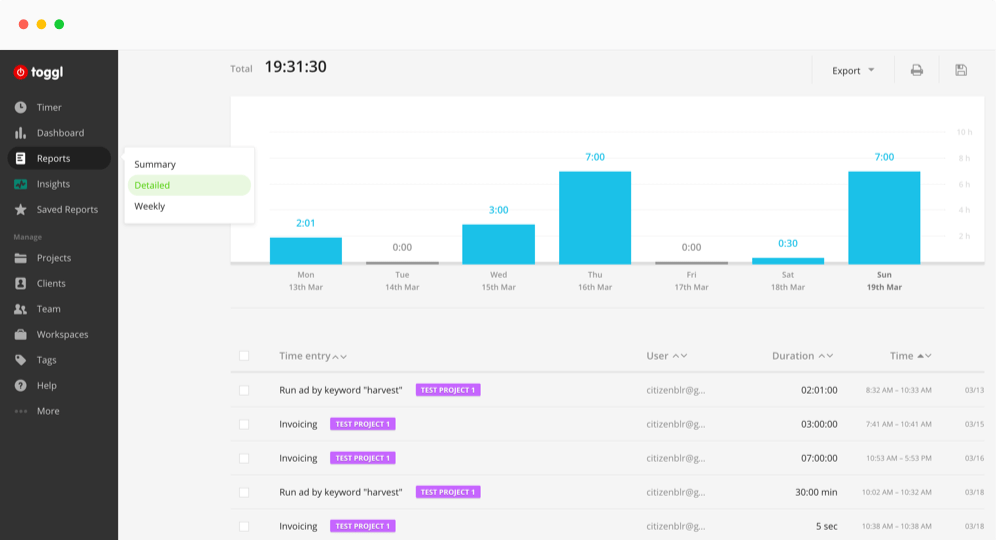Select the checkbox for the 07:00:00 Invoicing entry
996x540 pixels.
pos(244,458)
